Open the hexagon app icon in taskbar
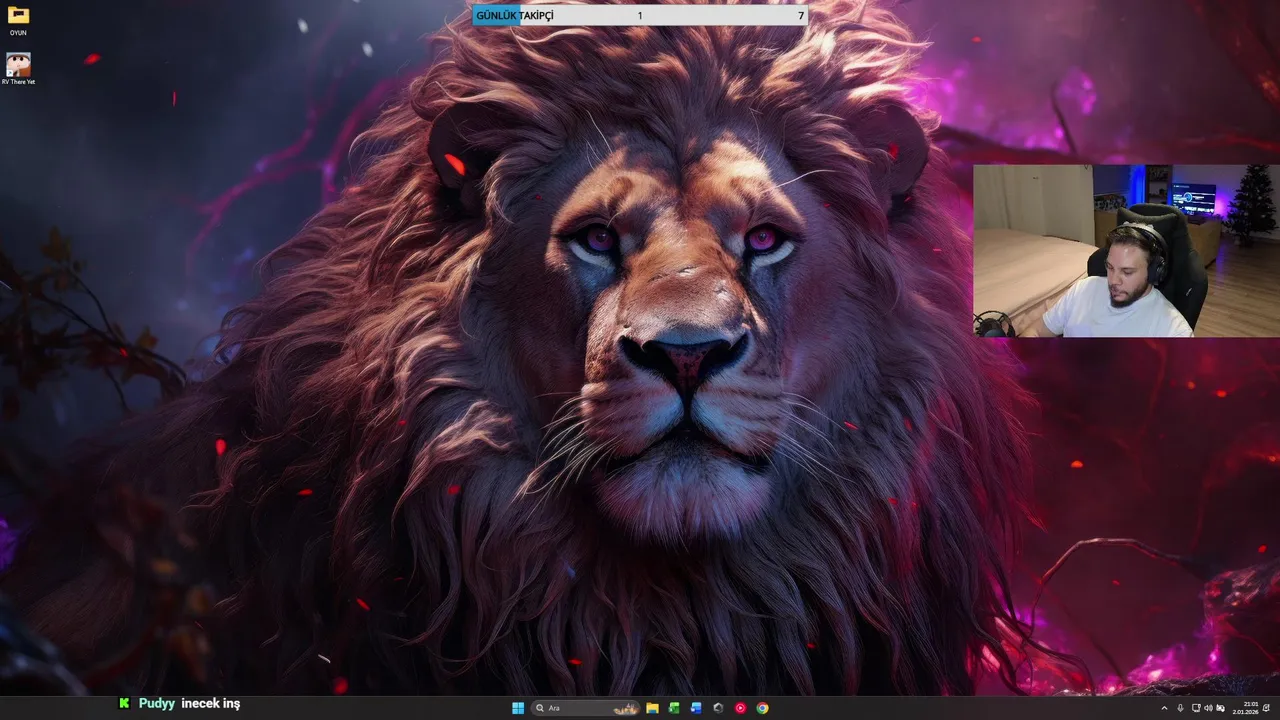Image resolution: width=1280 pixels, height=720 pixels. click(718, 708)
